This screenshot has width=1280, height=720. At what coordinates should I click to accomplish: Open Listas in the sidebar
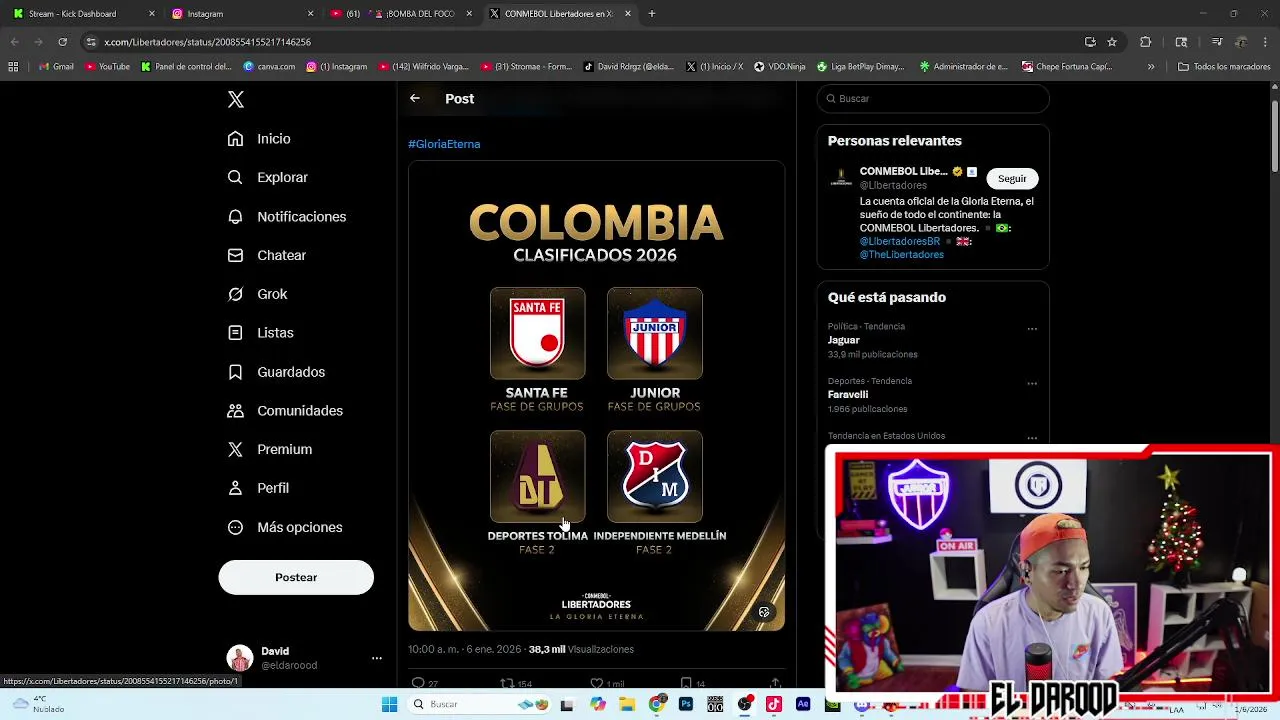260,332
